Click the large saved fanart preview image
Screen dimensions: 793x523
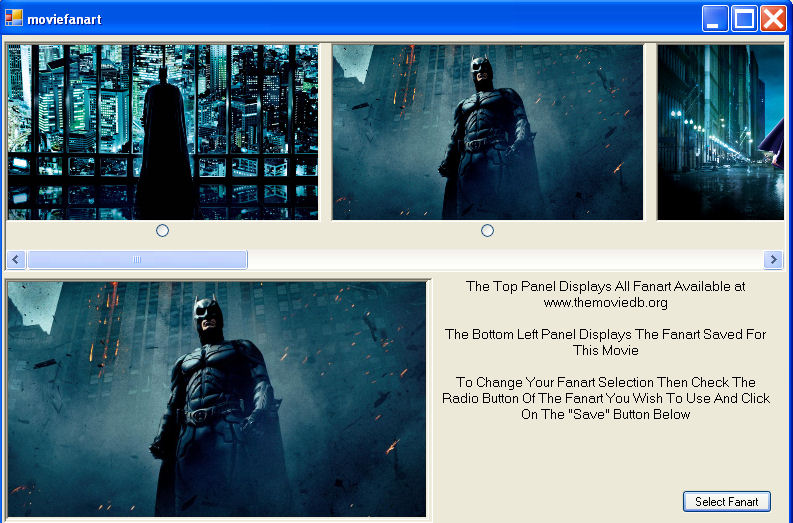(216, 399)
